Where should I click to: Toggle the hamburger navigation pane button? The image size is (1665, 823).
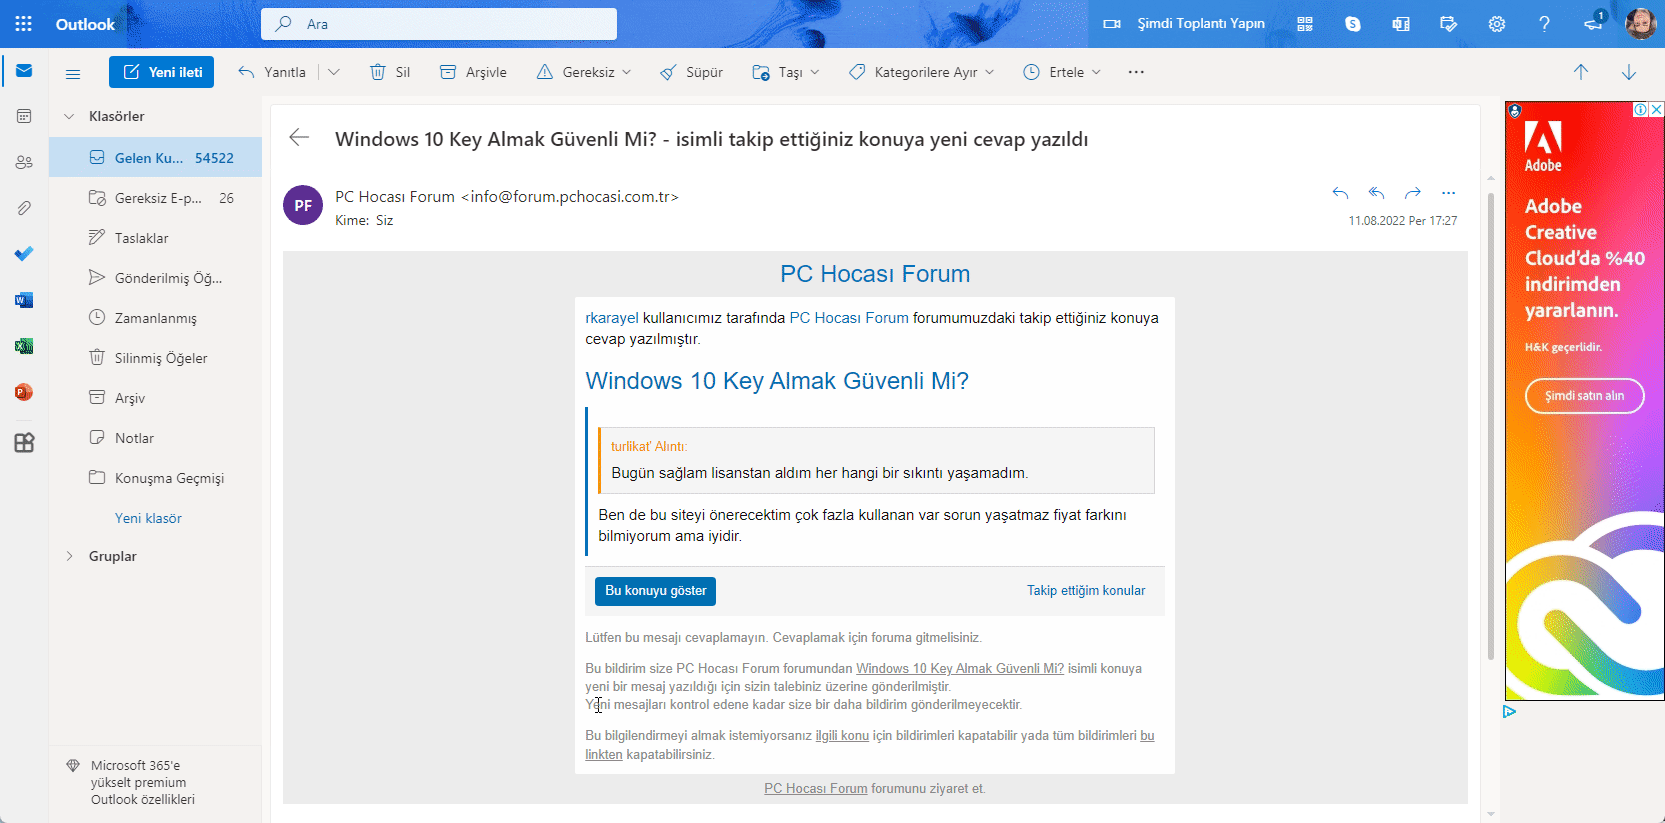[x=73, y=73]
